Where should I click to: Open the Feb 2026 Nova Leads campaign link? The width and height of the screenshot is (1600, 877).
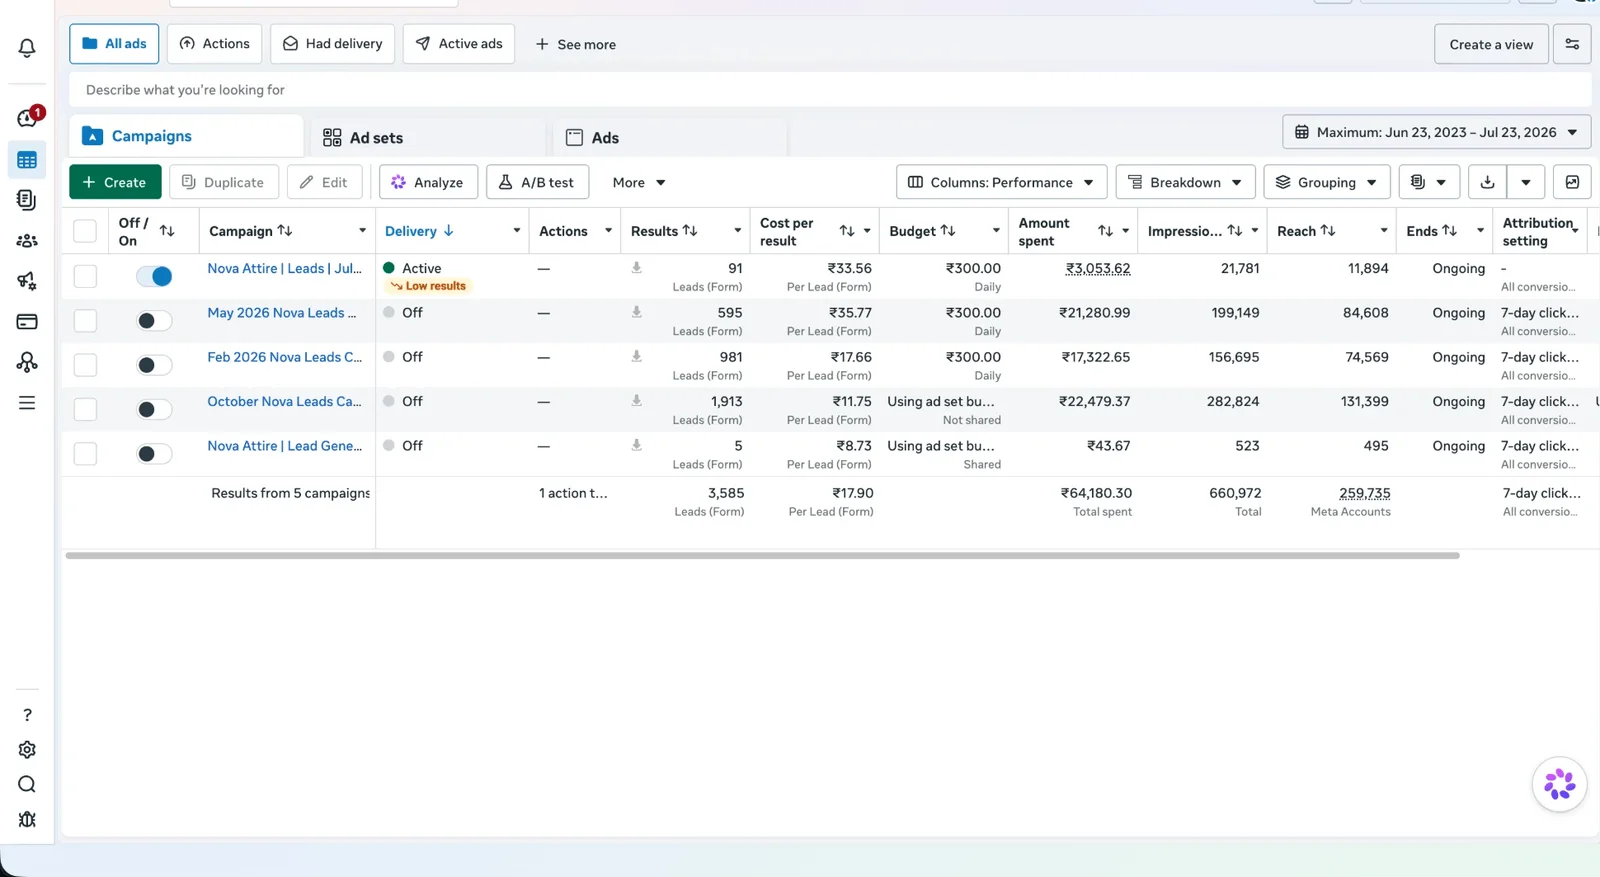284,357
